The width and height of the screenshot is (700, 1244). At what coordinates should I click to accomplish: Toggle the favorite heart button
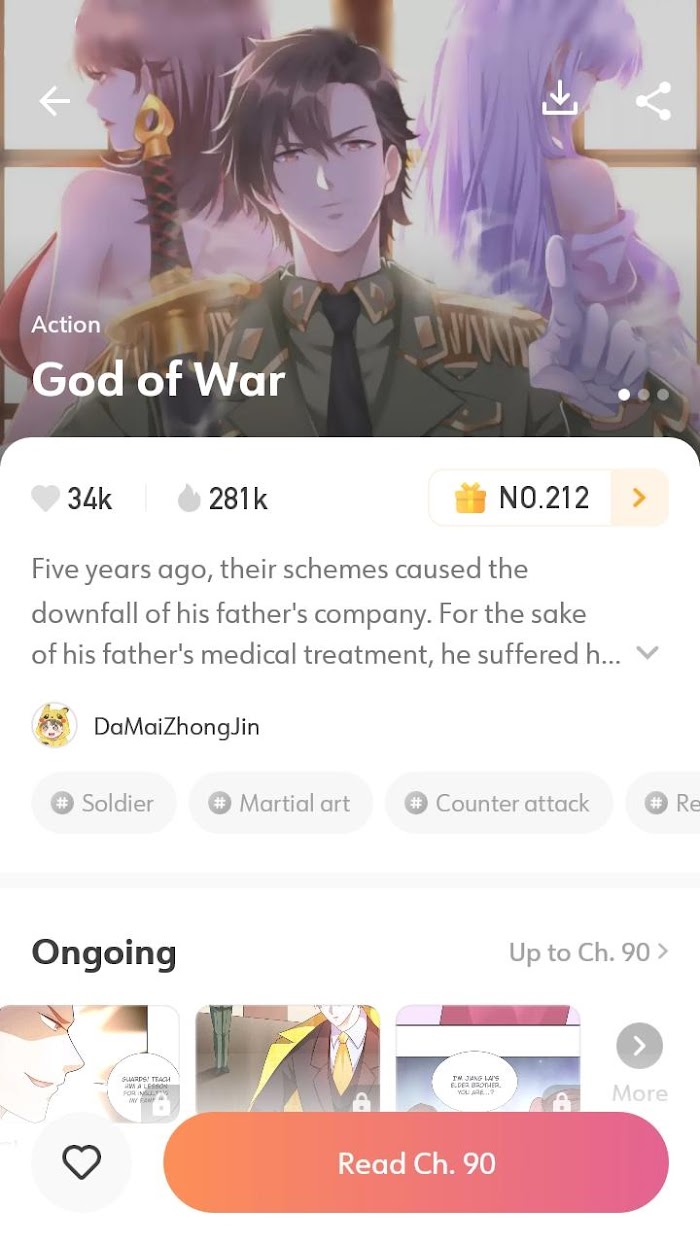(81, 1162)
